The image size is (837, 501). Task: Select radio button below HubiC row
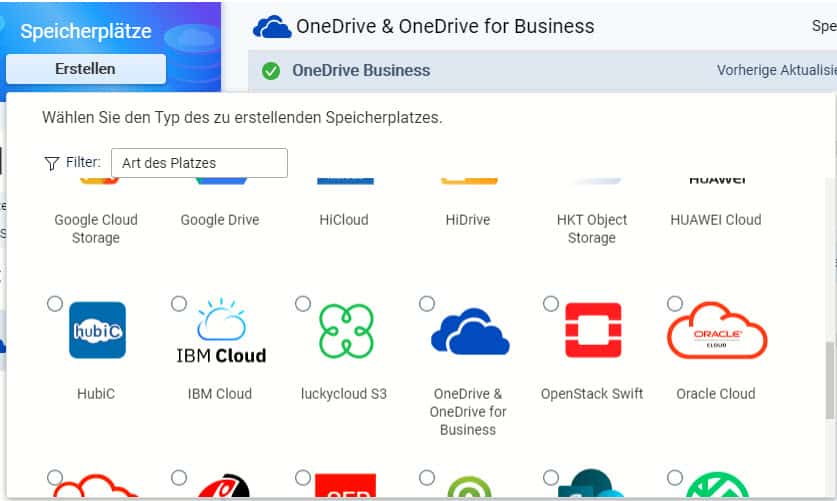pos(54,477)
